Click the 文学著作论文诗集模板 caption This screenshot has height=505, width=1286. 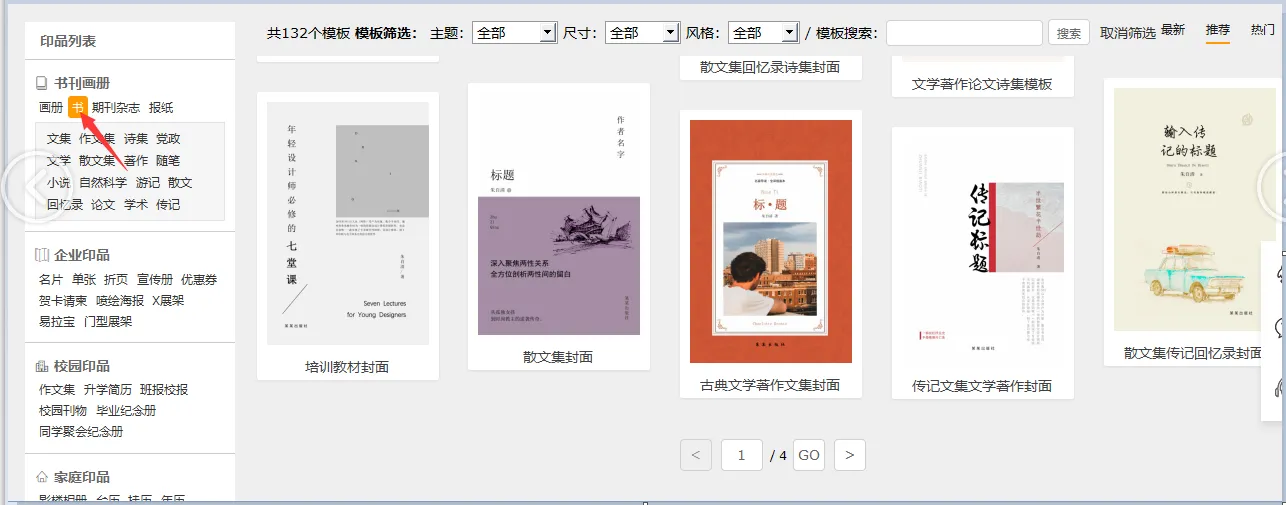(982, 84)
